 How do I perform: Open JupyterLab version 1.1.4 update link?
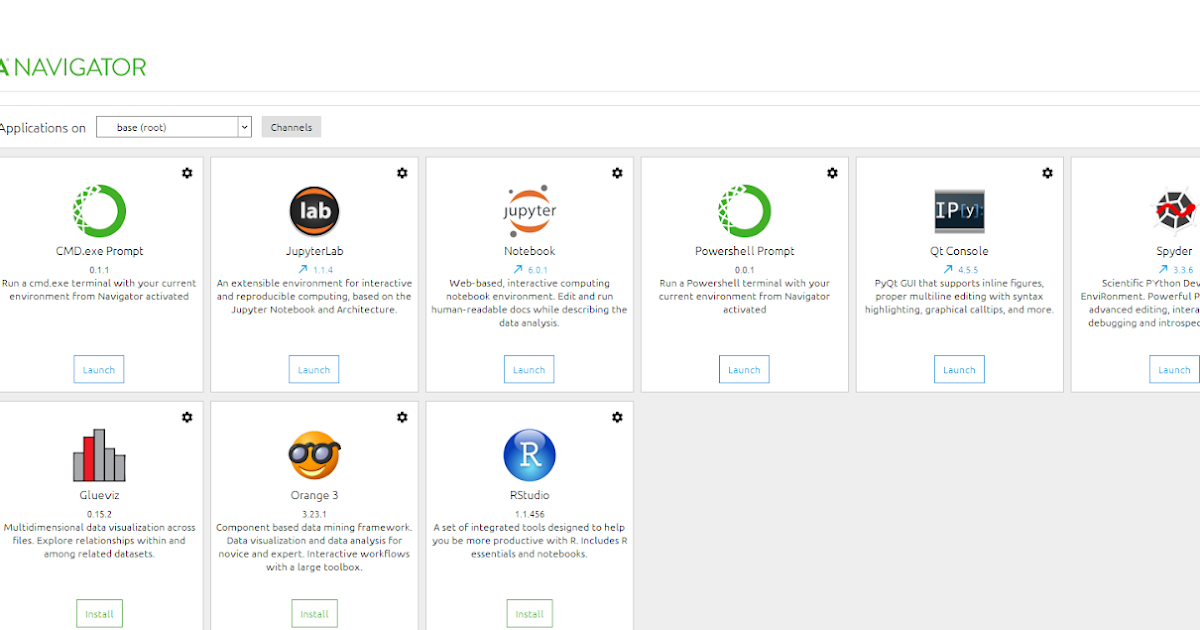click(314, 267)
